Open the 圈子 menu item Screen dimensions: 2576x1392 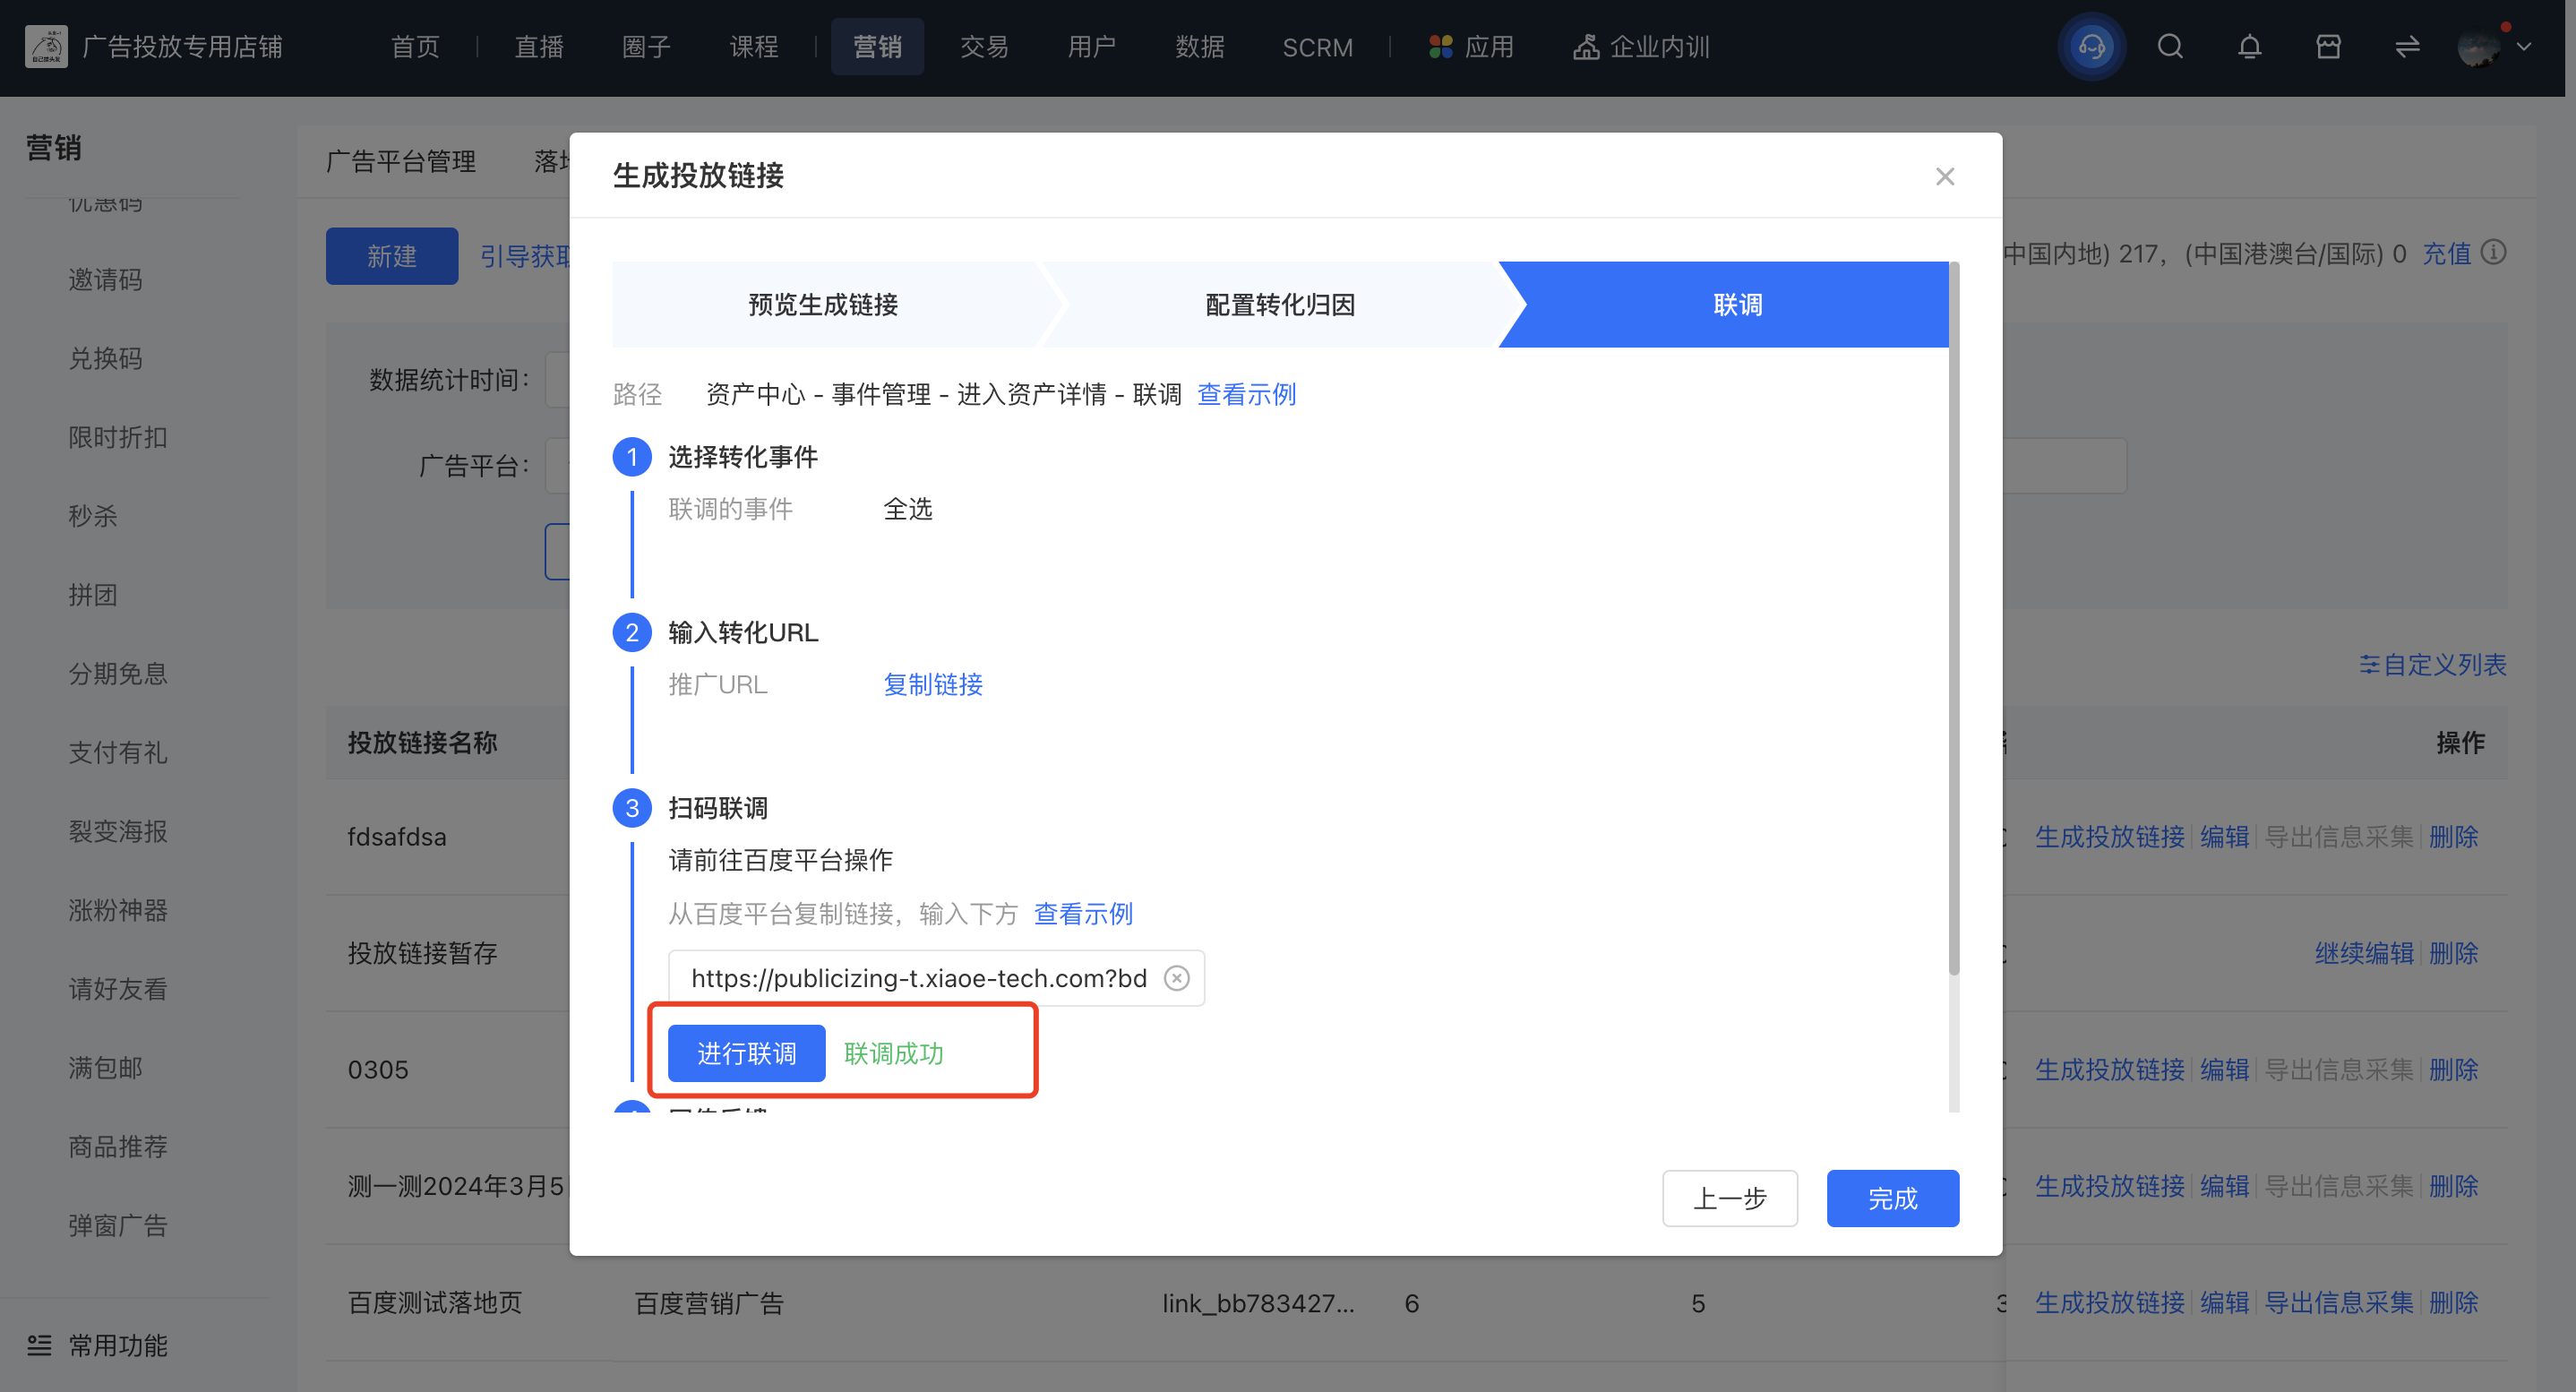(x=646, y=47)
